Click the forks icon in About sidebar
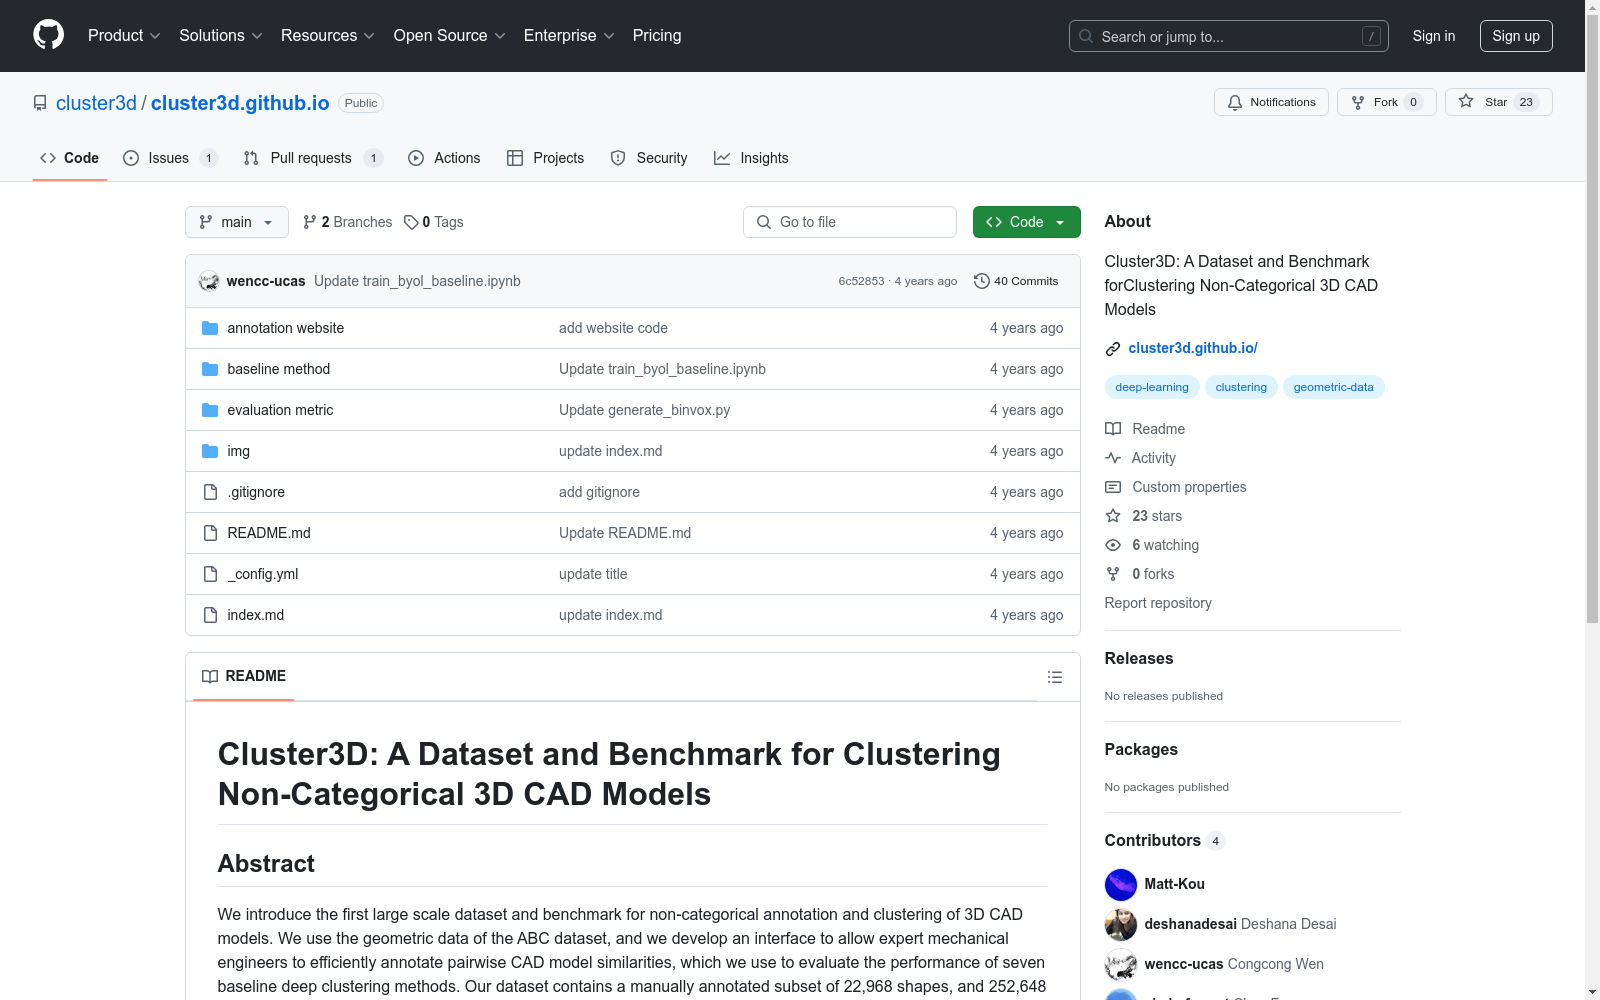The height and width of the screenshot is (1000, 1600). point(1113,574)
